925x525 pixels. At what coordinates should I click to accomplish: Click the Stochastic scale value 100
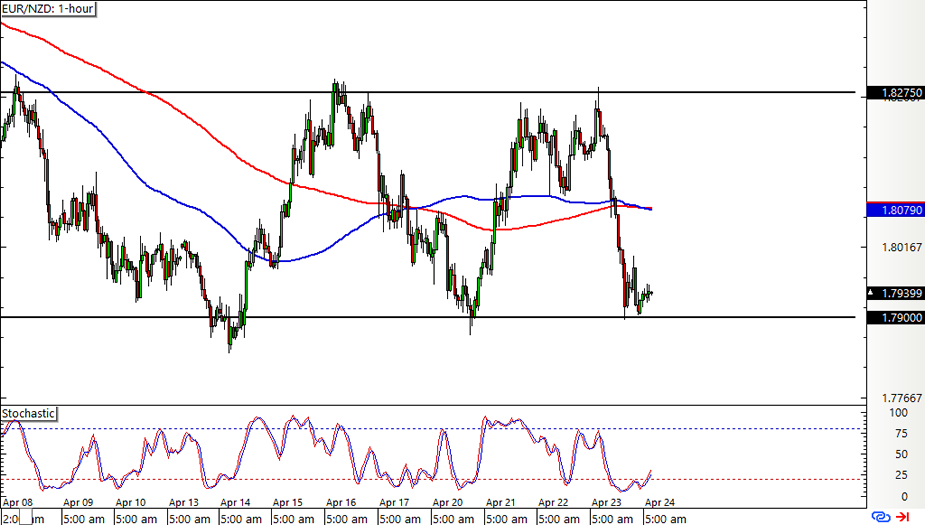(898, 413)
